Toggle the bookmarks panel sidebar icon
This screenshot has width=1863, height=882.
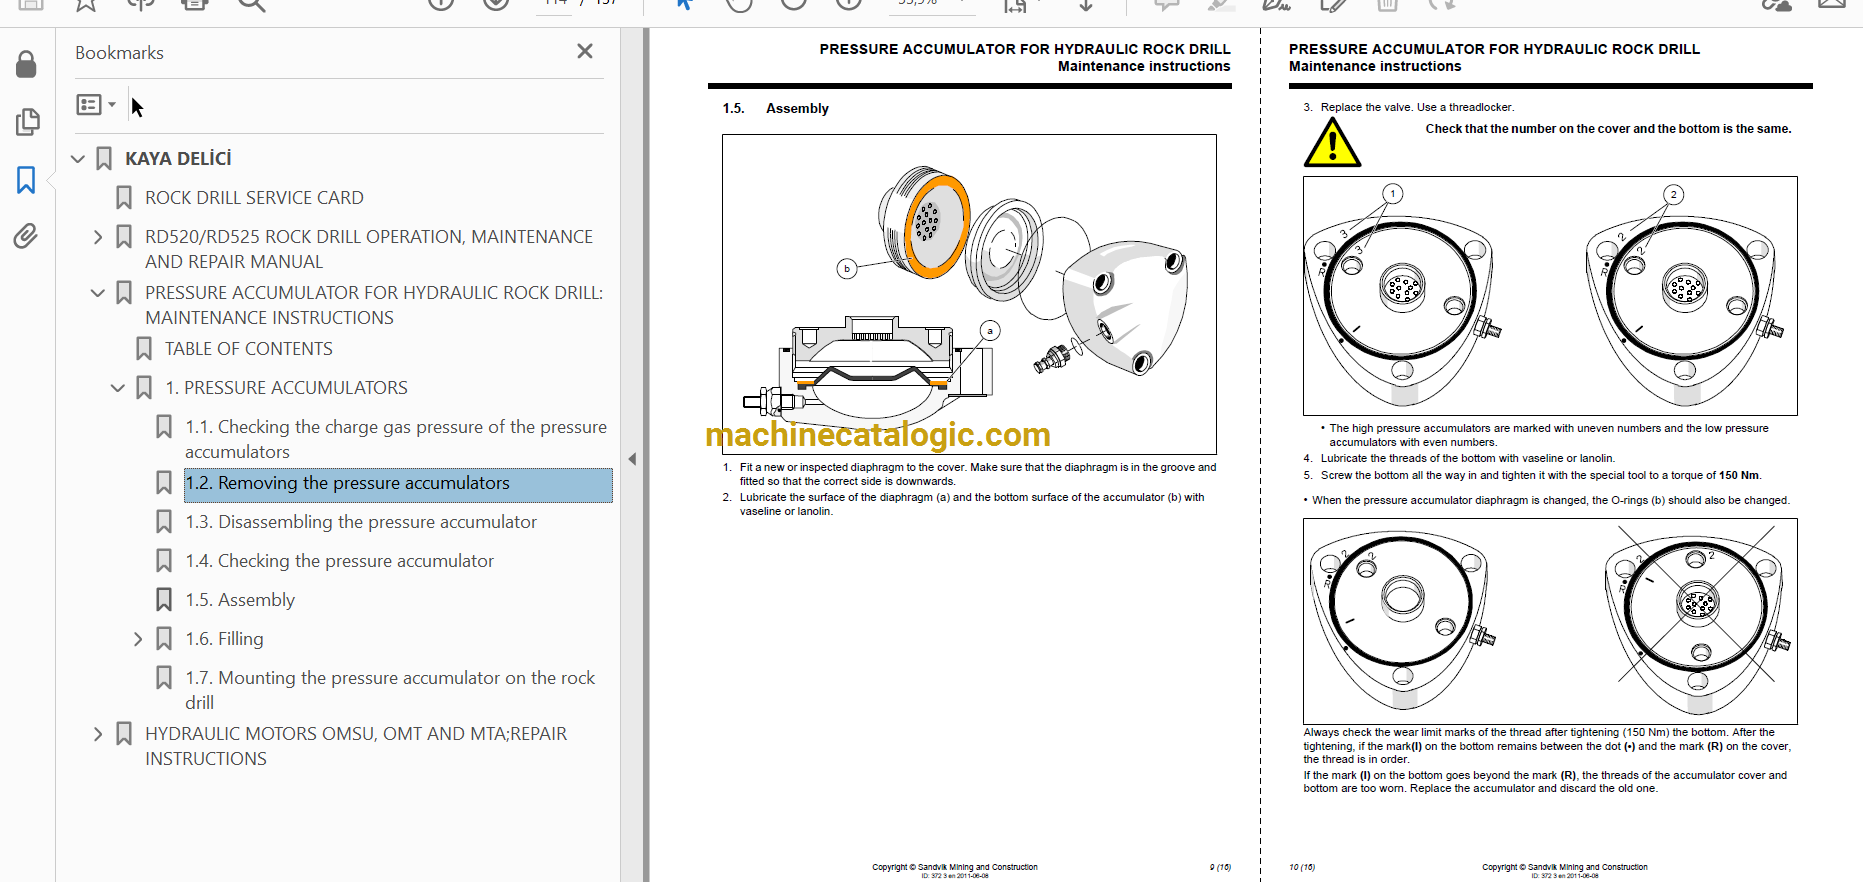[26, 180]
